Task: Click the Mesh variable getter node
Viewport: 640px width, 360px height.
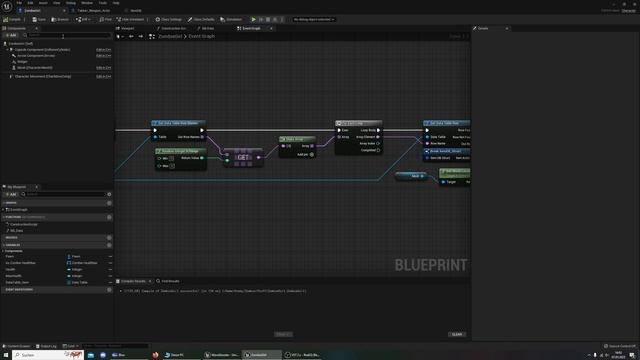Action: [411, 176]
